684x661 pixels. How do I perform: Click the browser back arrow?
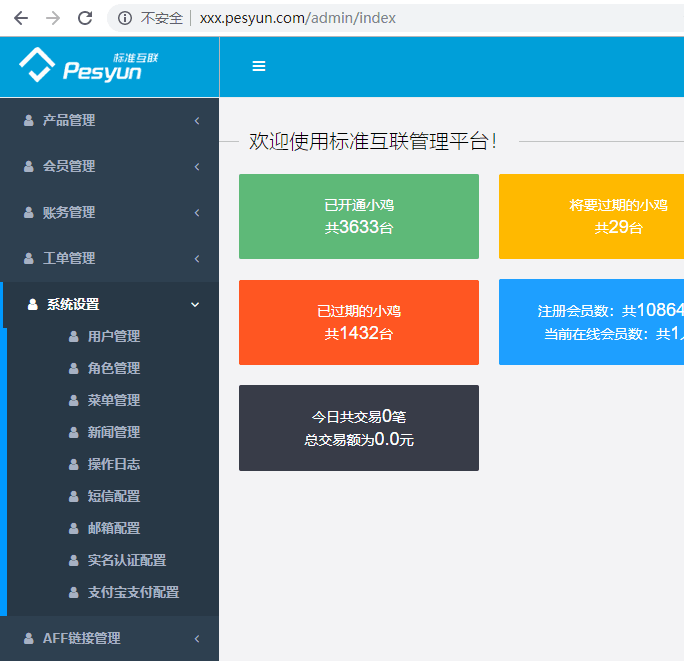[x=21, y=18]
